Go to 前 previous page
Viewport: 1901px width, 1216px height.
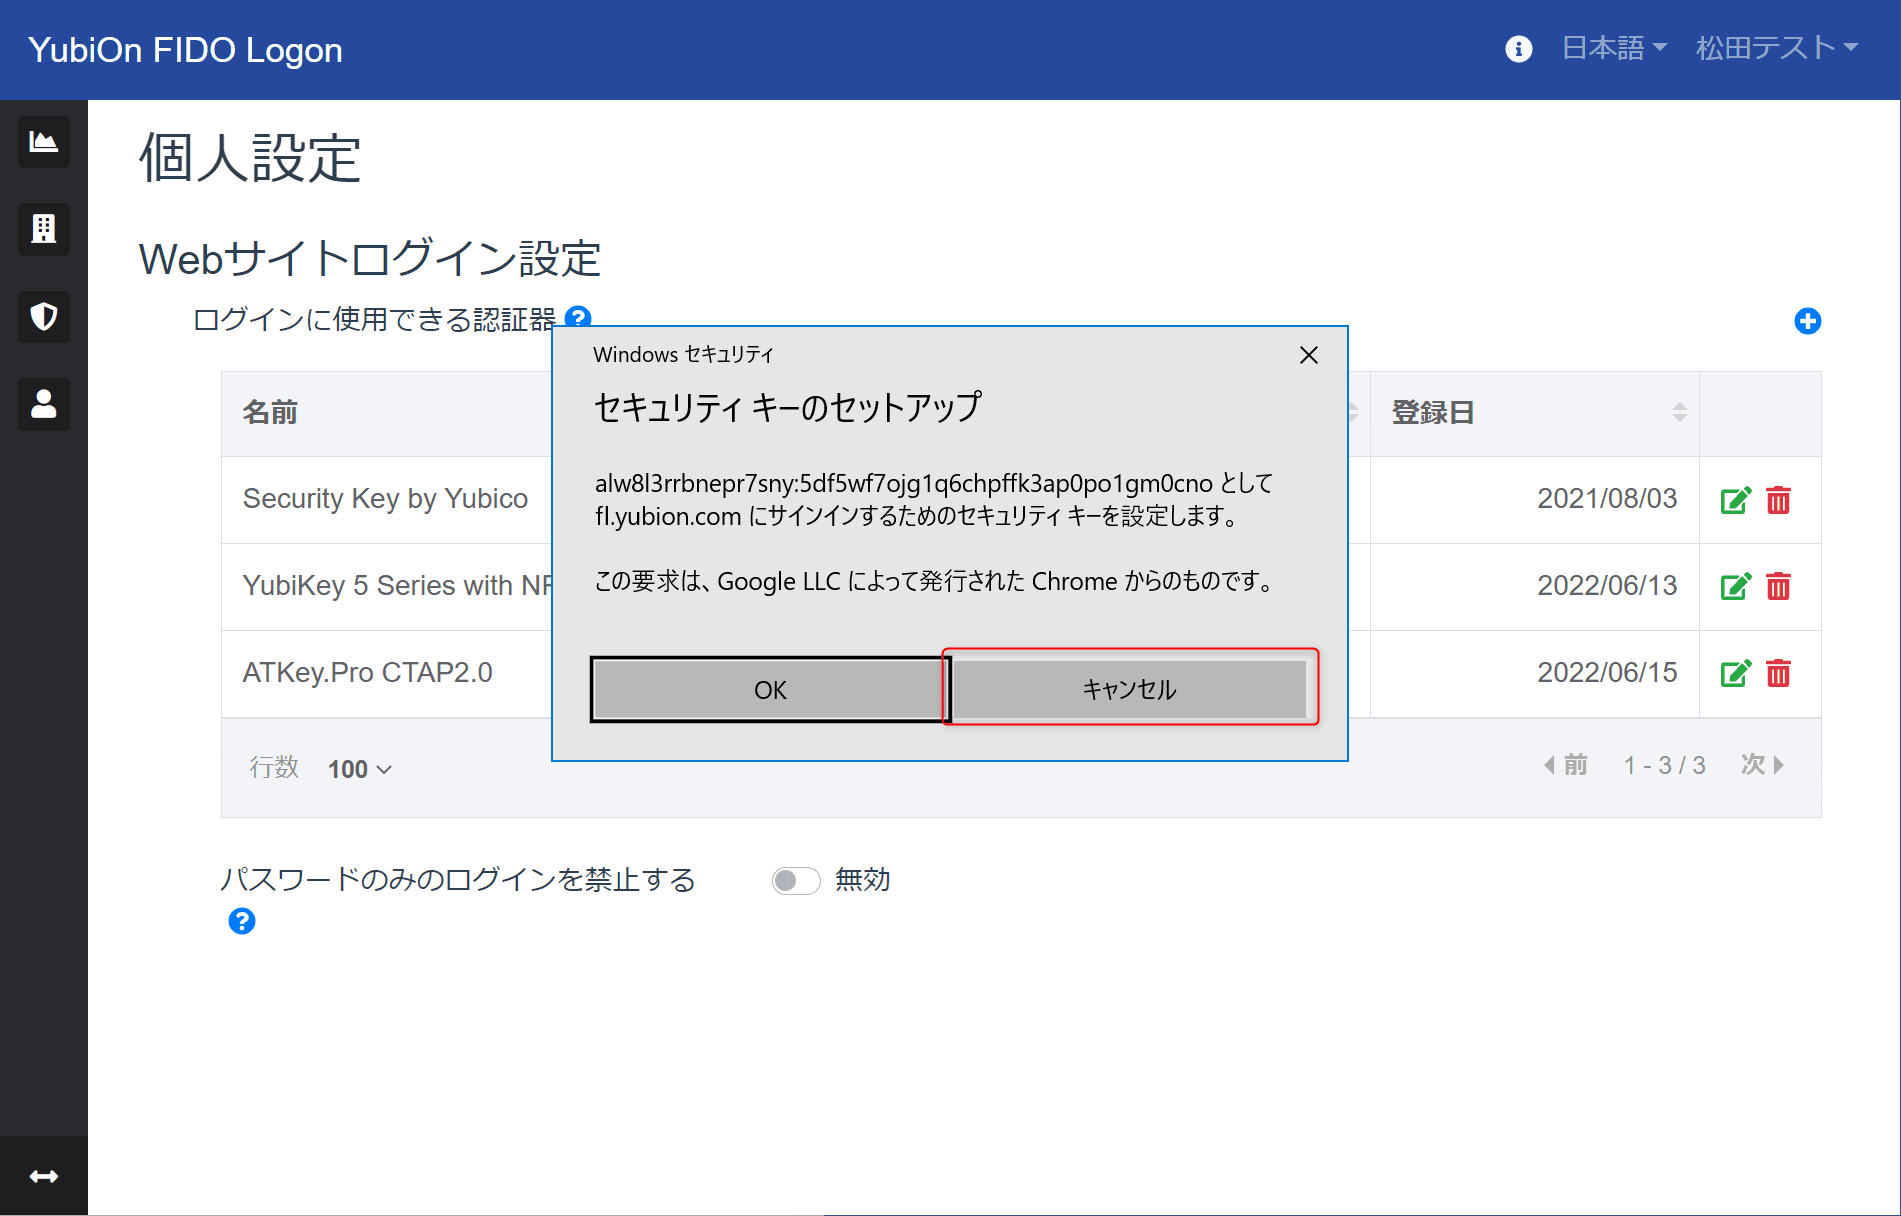1565,765
